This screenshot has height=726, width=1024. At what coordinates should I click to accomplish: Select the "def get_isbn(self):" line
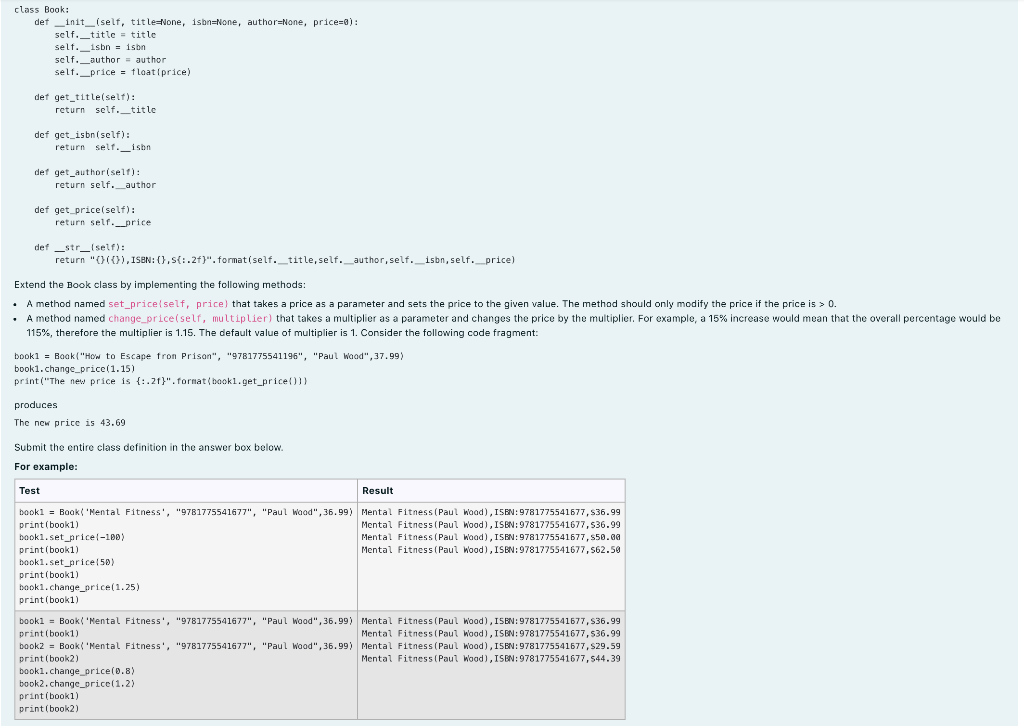[x=82, y=134]
